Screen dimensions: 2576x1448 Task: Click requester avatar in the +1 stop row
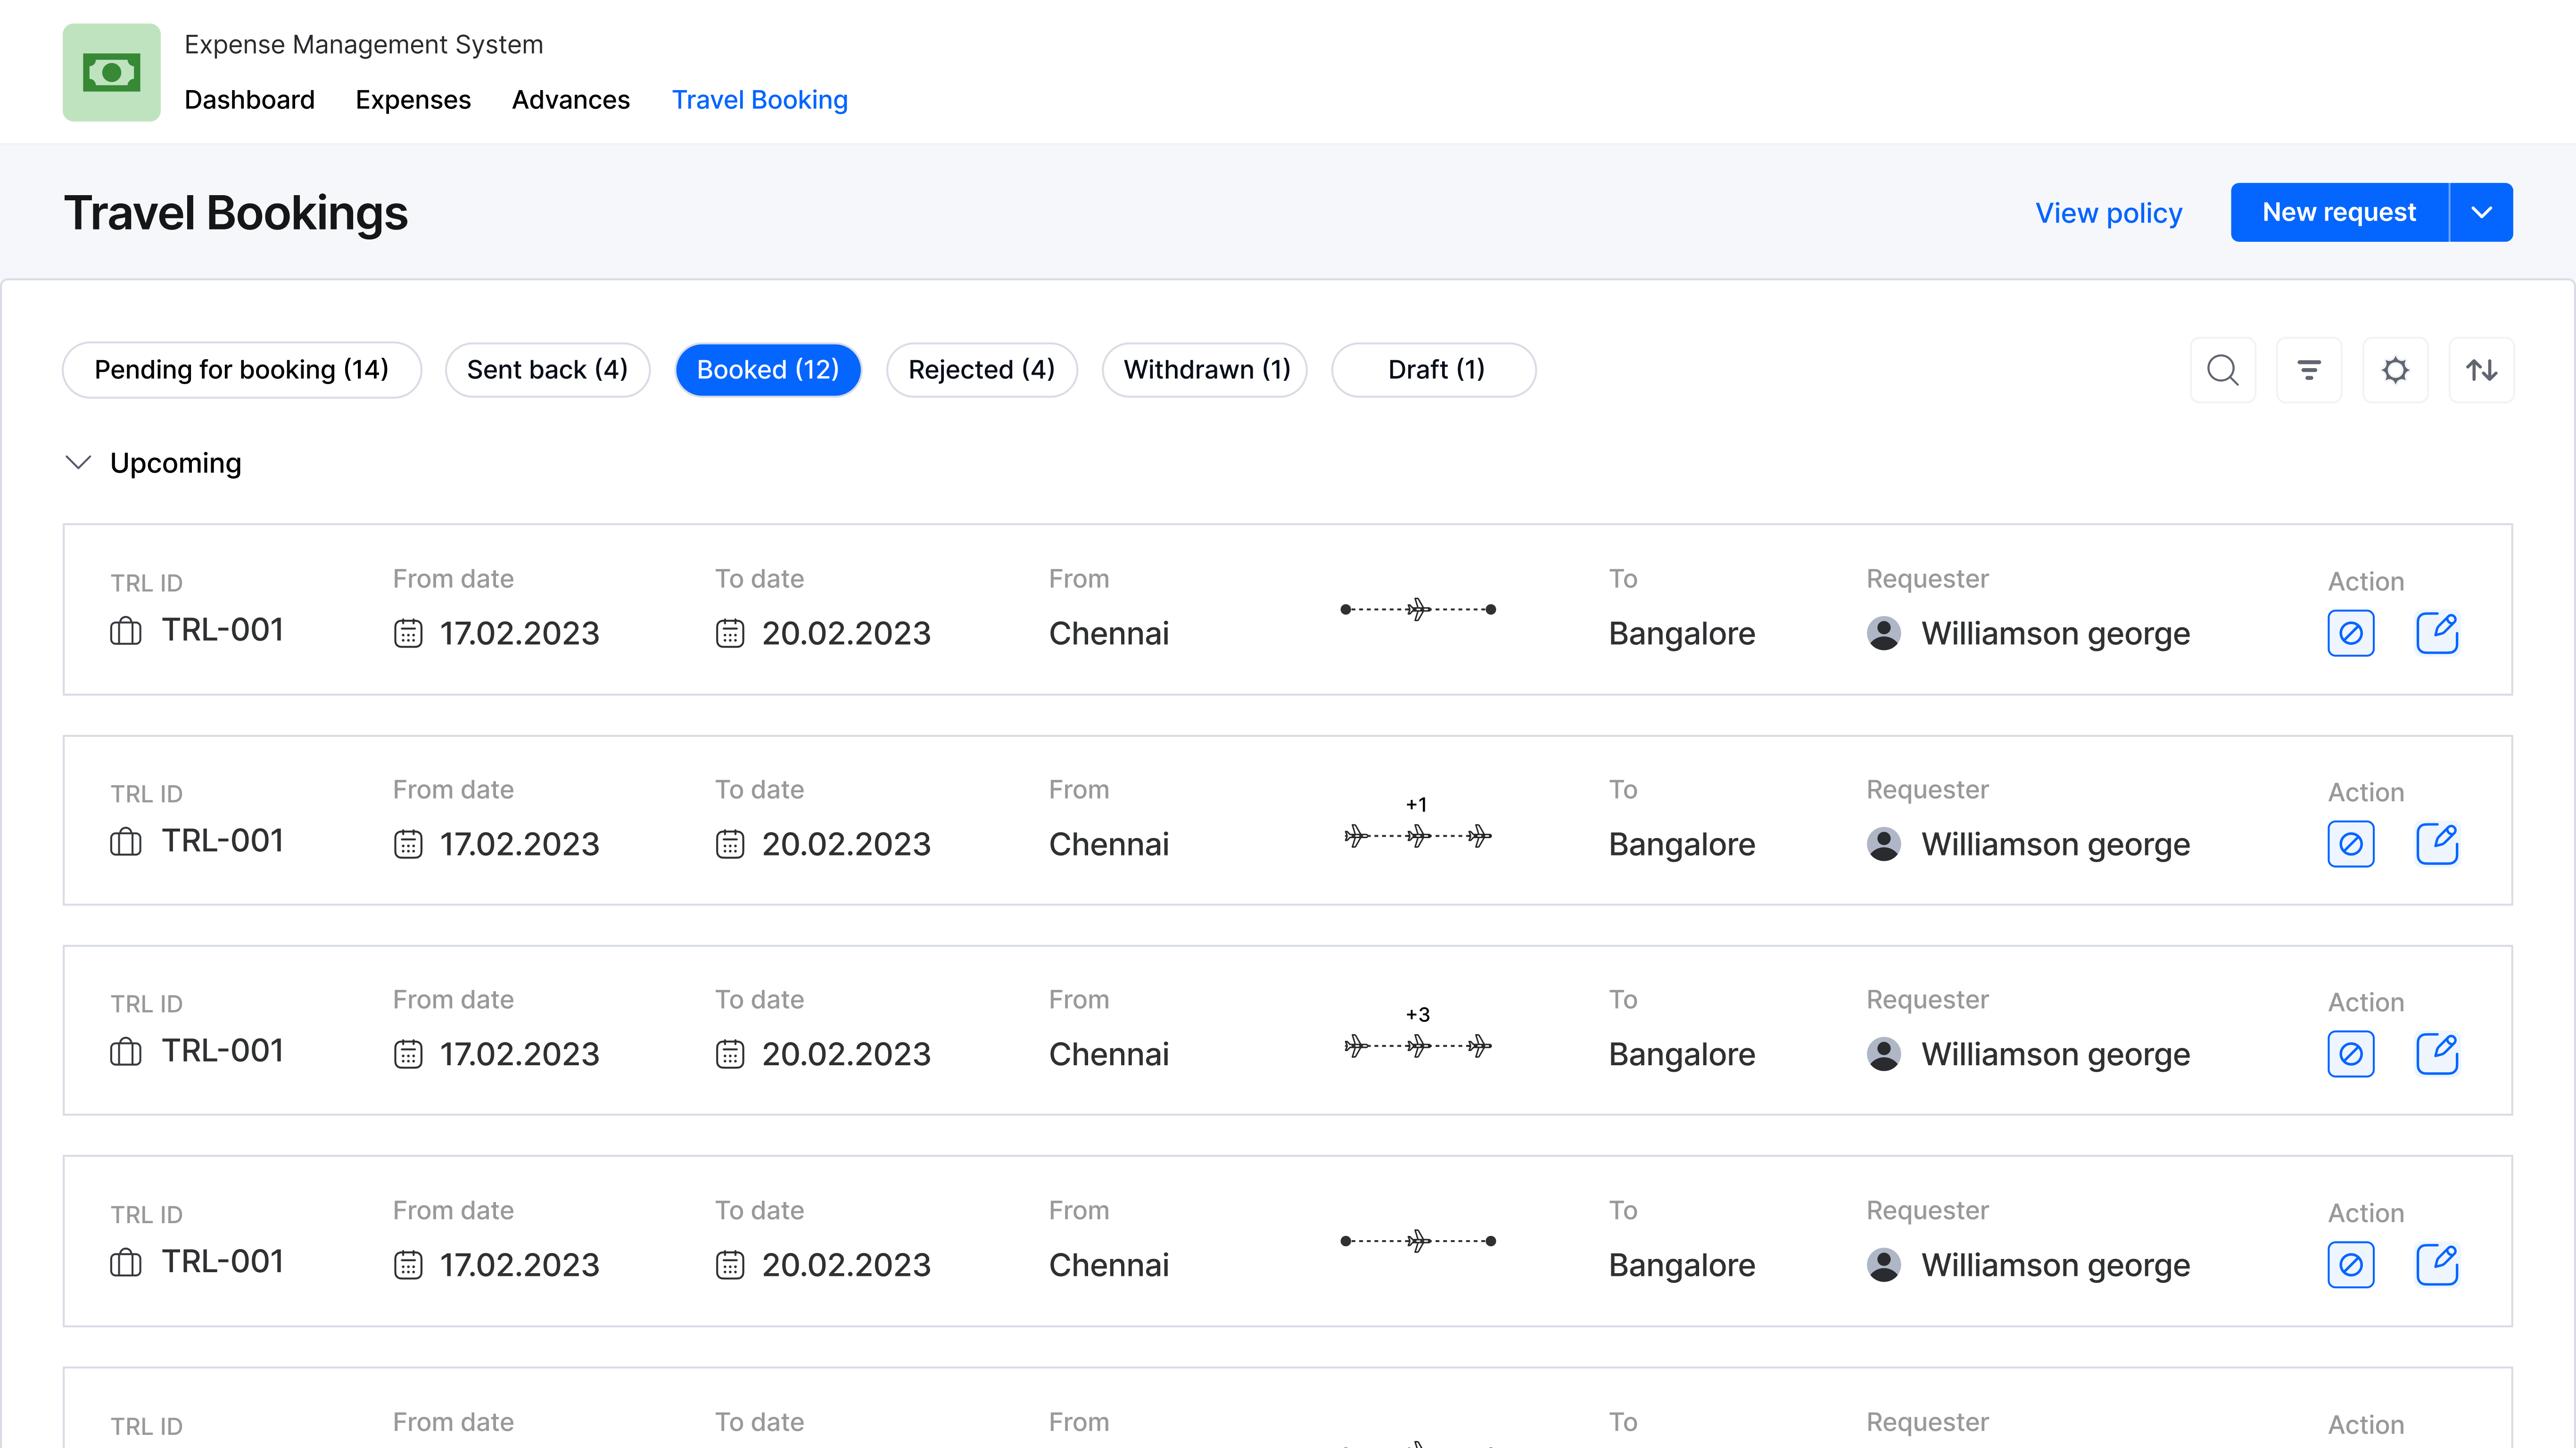(x=1884, y=844)
